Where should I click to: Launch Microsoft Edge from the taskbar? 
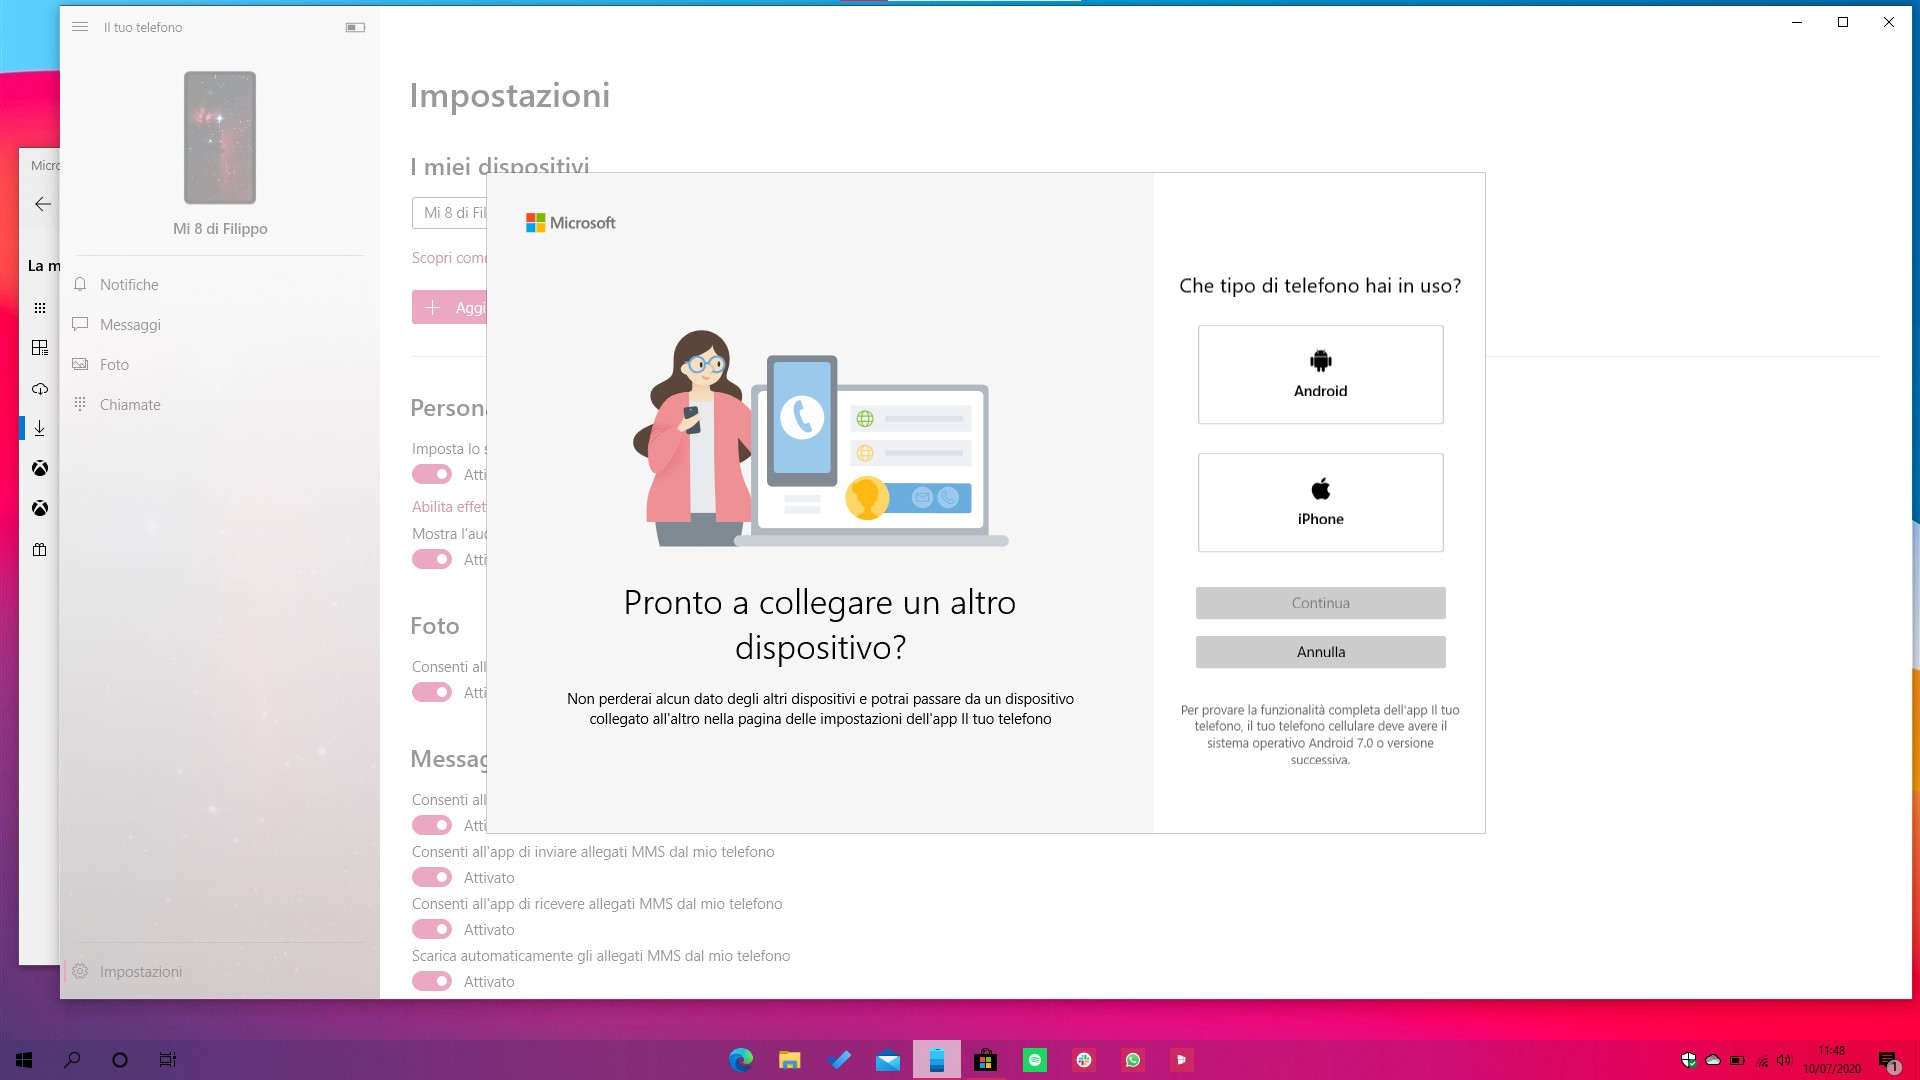(741, 1060)
